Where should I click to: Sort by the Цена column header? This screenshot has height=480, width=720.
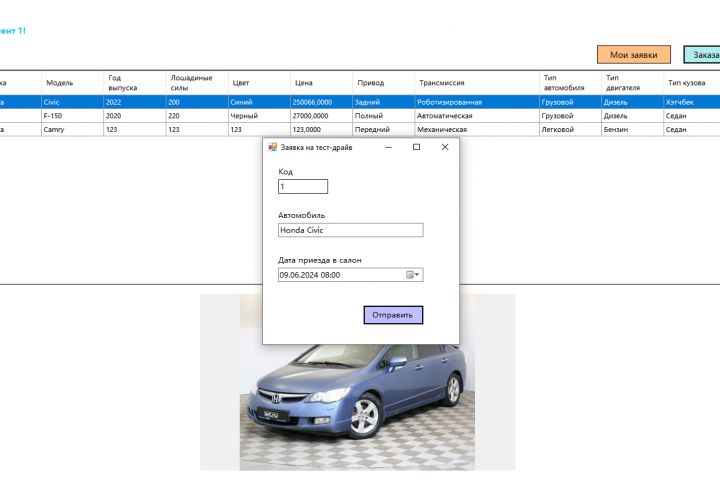coord(321,83)
